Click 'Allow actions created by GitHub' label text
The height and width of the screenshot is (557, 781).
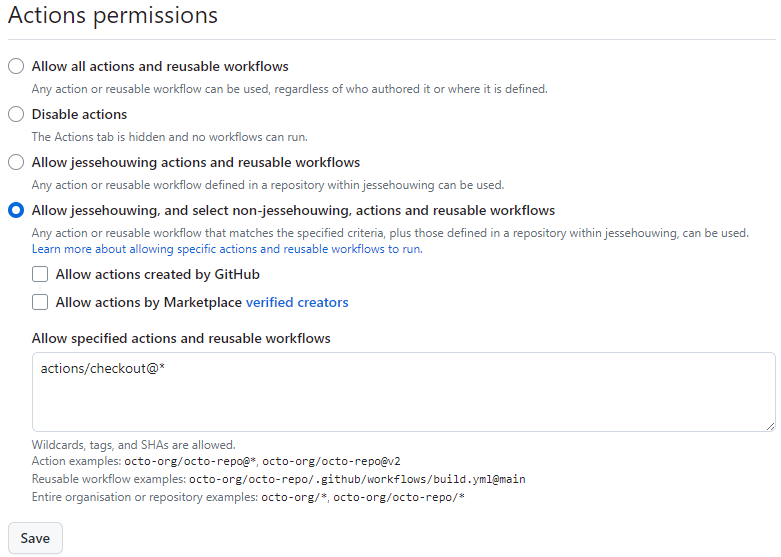tap(158, 274)
